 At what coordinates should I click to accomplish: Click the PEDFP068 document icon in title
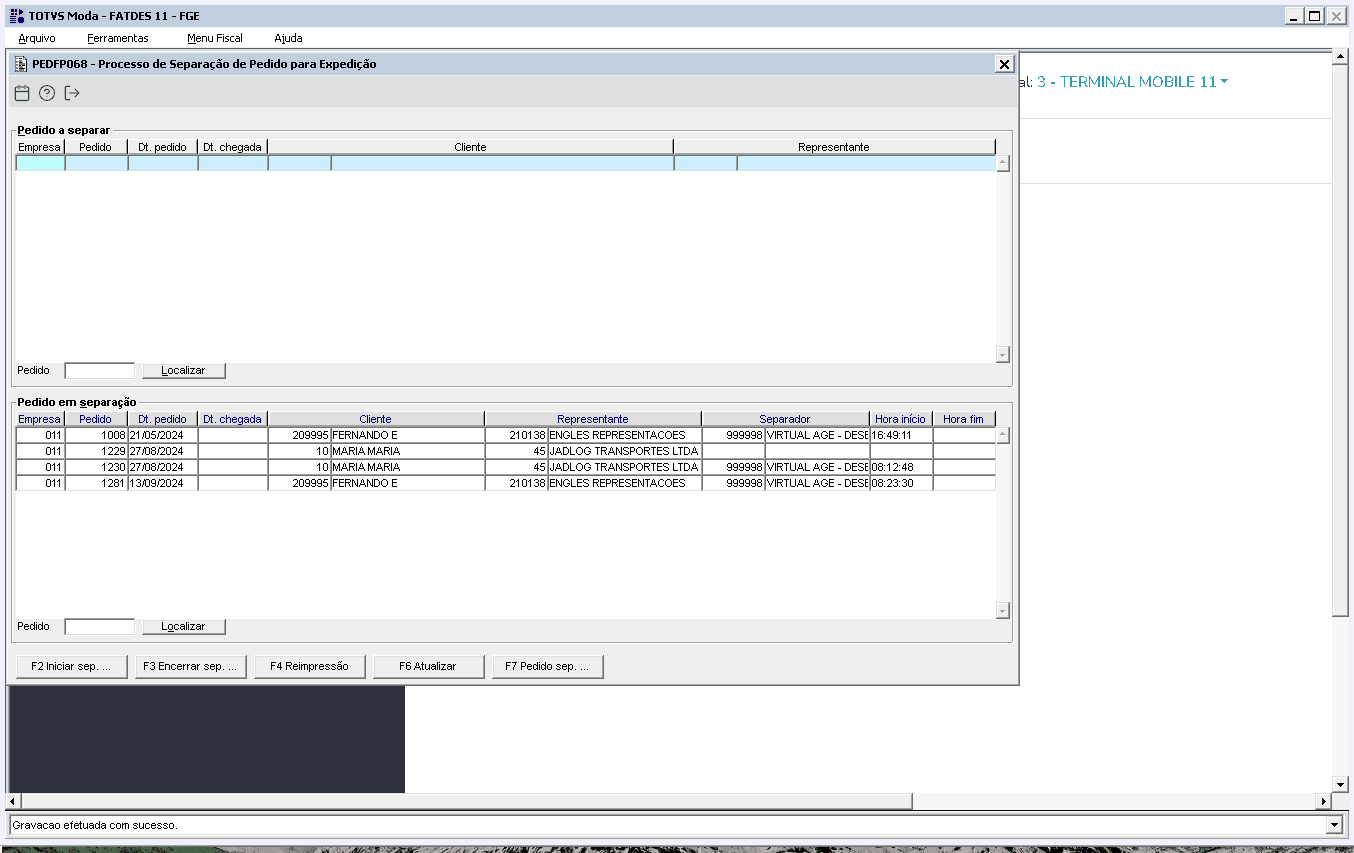pos(21,64)
